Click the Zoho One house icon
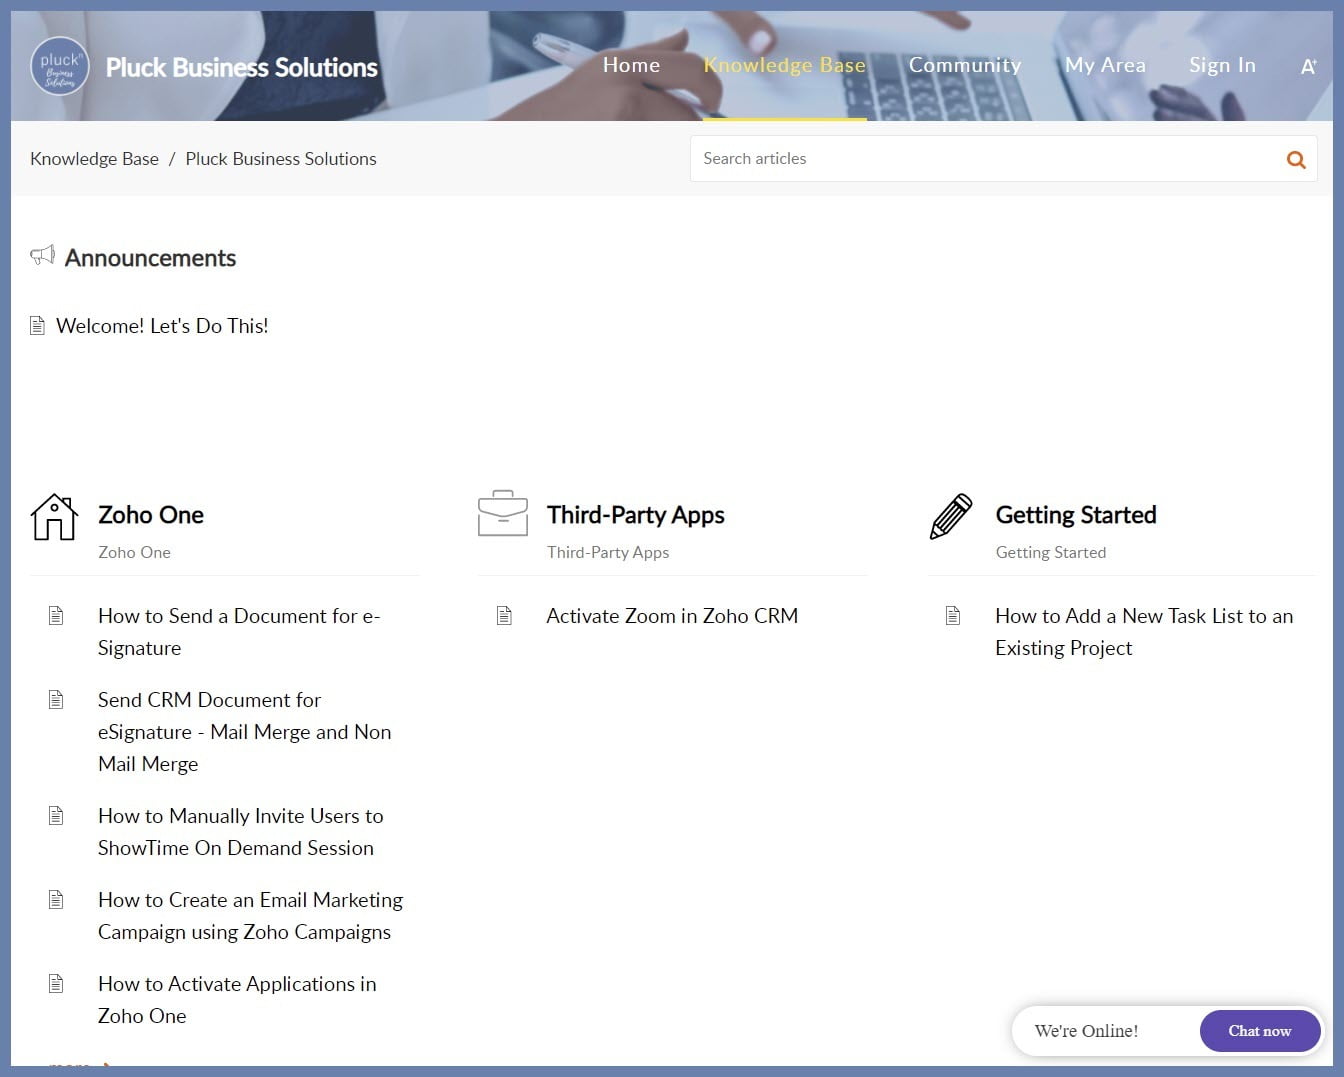 pyautogui.click(x=54, y=517)
